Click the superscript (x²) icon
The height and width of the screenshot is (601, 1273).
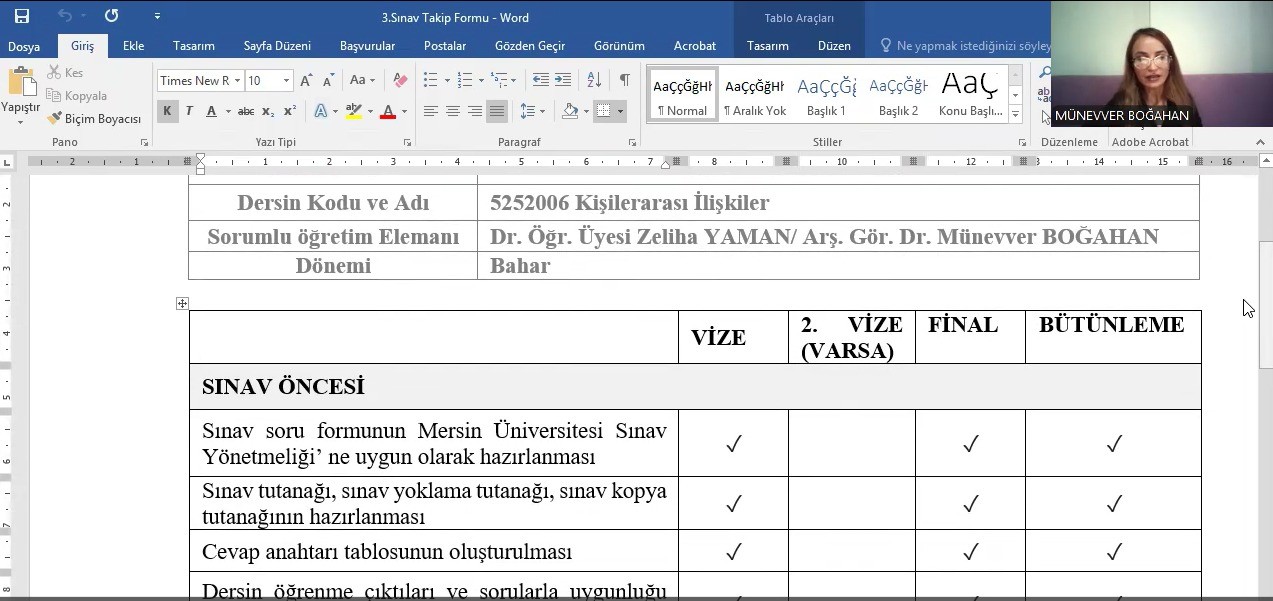[x=288, y=112]
